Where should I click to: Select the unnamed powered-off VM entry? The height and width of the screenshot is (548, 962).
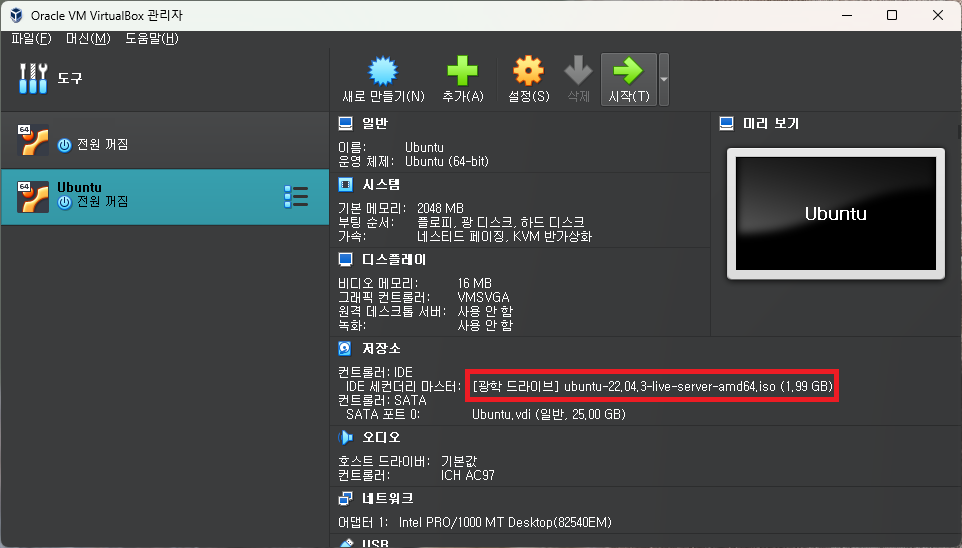164,141
